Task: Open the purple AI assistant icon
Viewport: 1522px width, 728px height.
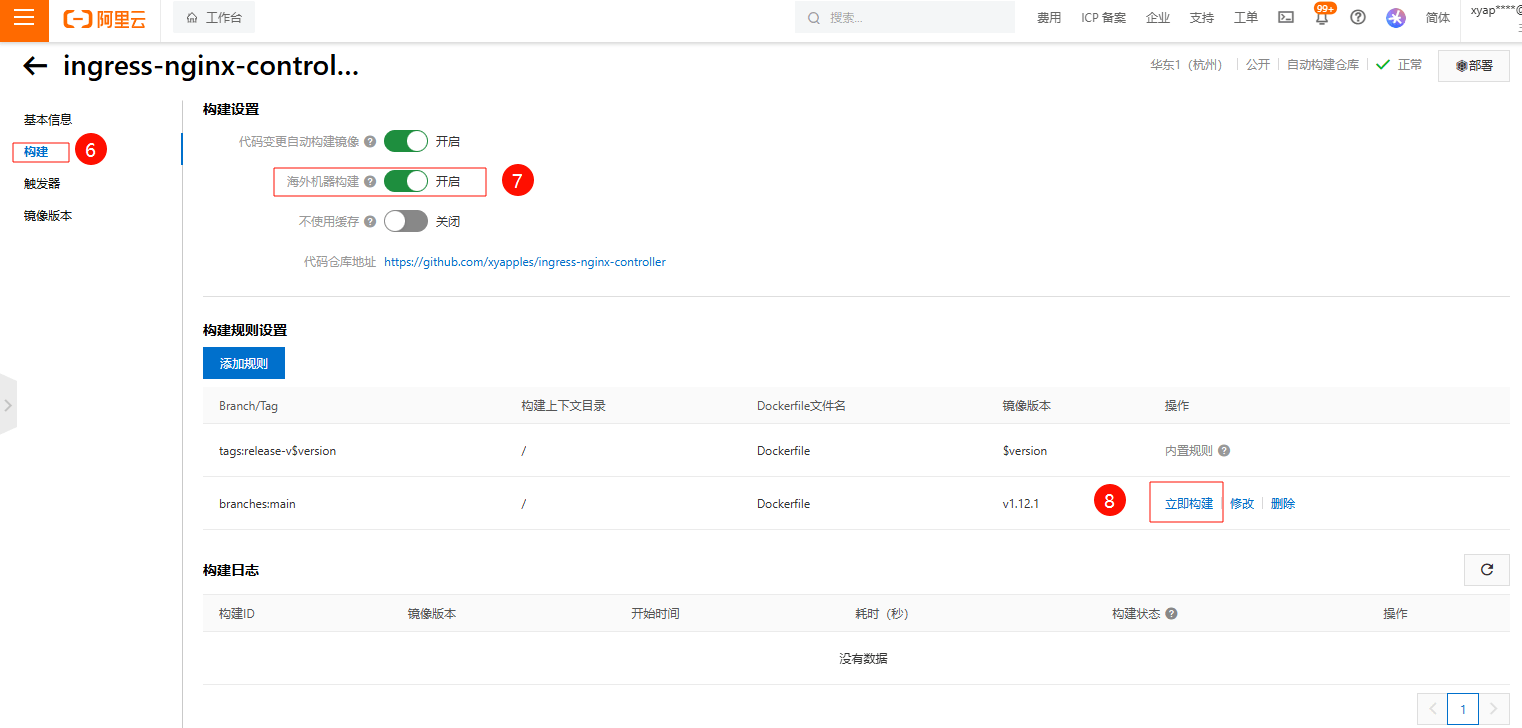Action: 1395,18
